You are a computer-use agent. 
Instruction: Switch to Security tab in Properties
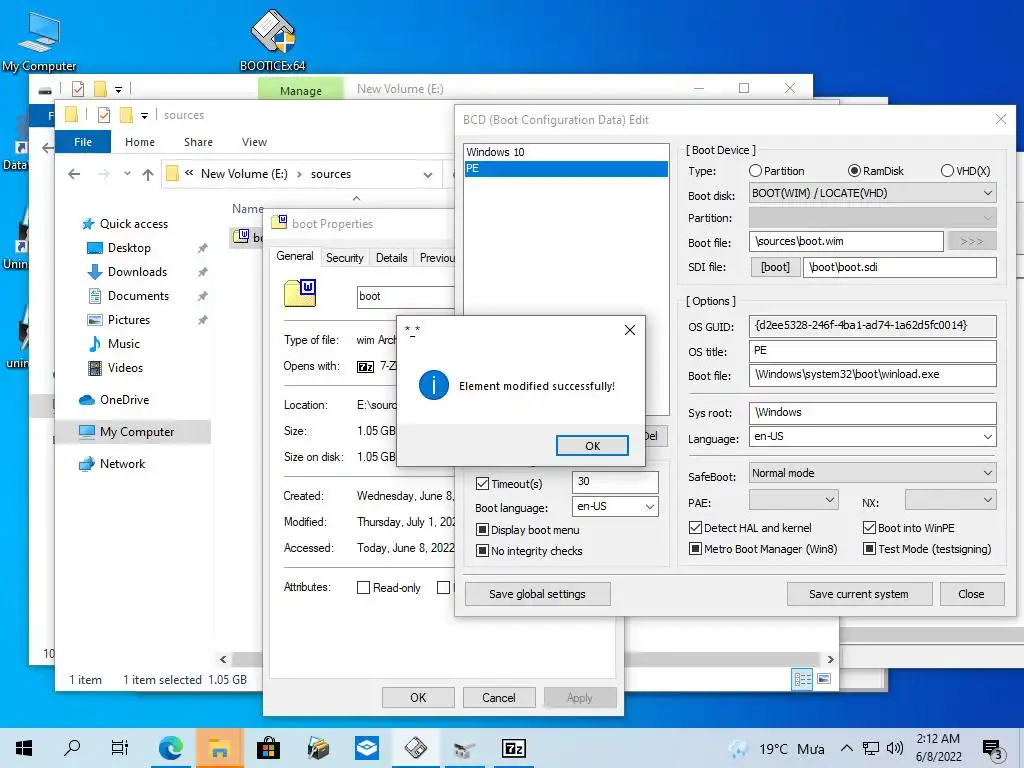pyautogui.click(x=345, y=258)
